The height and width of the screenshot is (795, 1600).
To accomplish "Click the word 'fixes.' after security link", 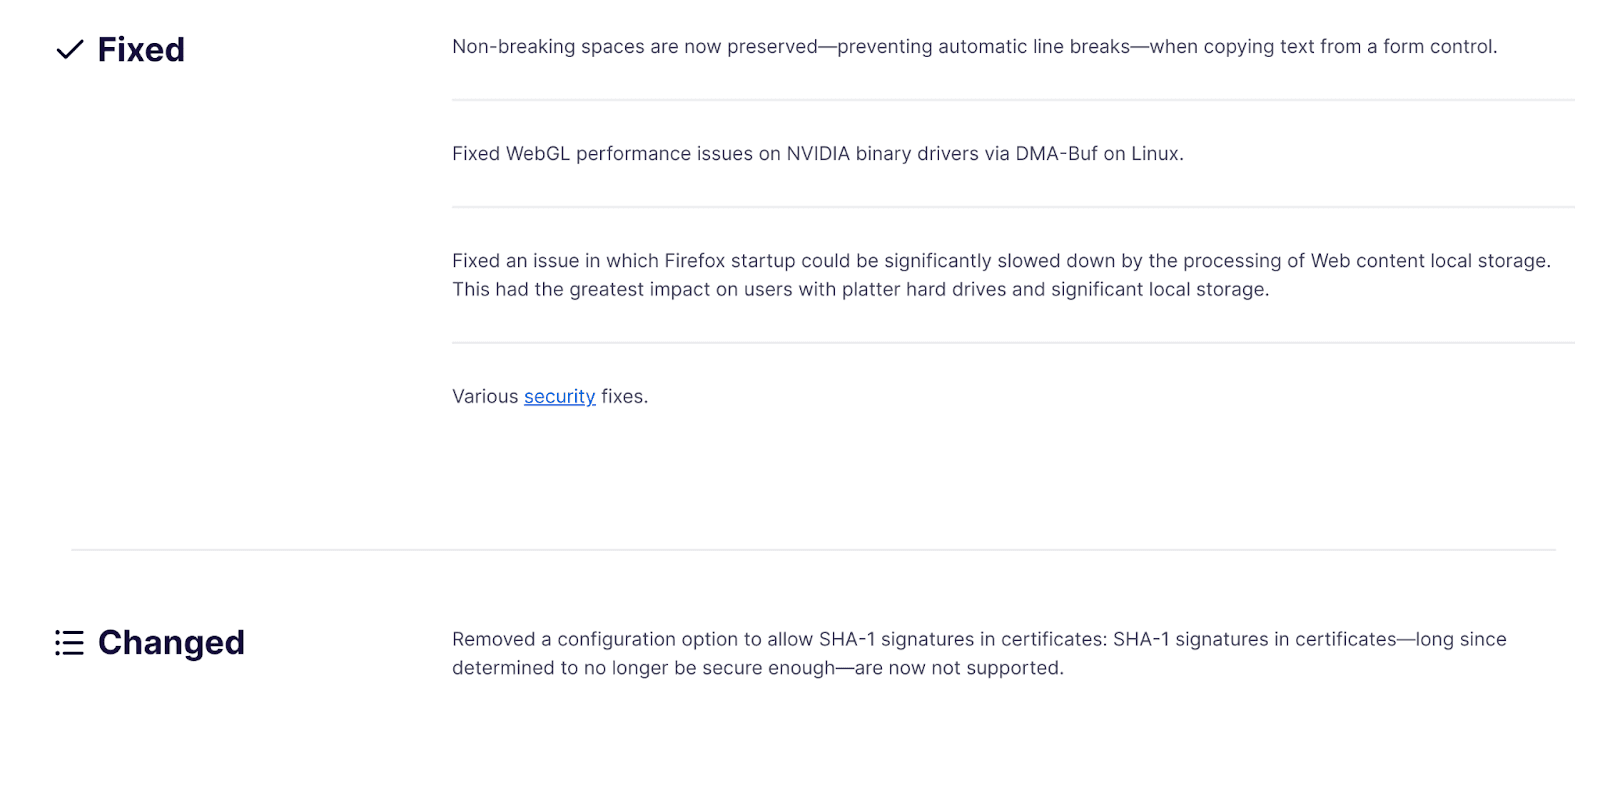I will [624, 397].
